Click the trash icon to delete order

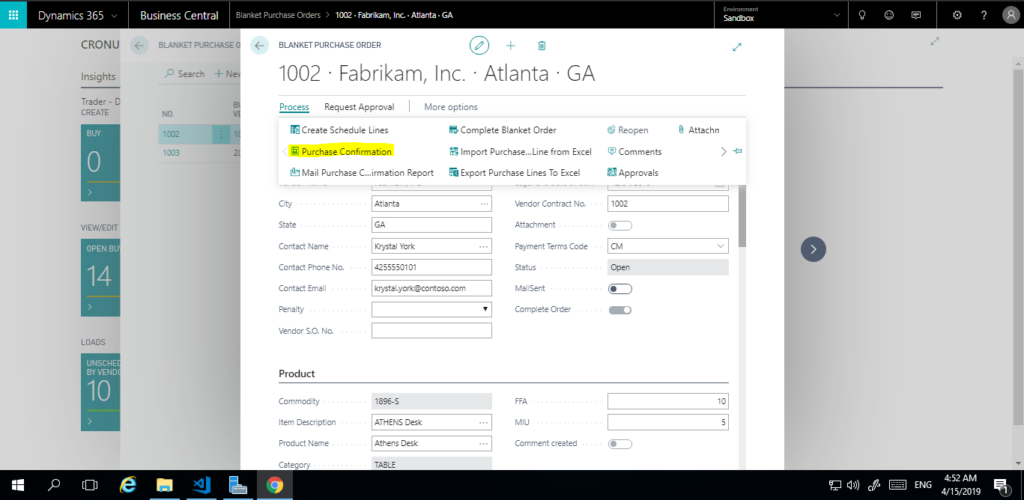coord(541,46)
